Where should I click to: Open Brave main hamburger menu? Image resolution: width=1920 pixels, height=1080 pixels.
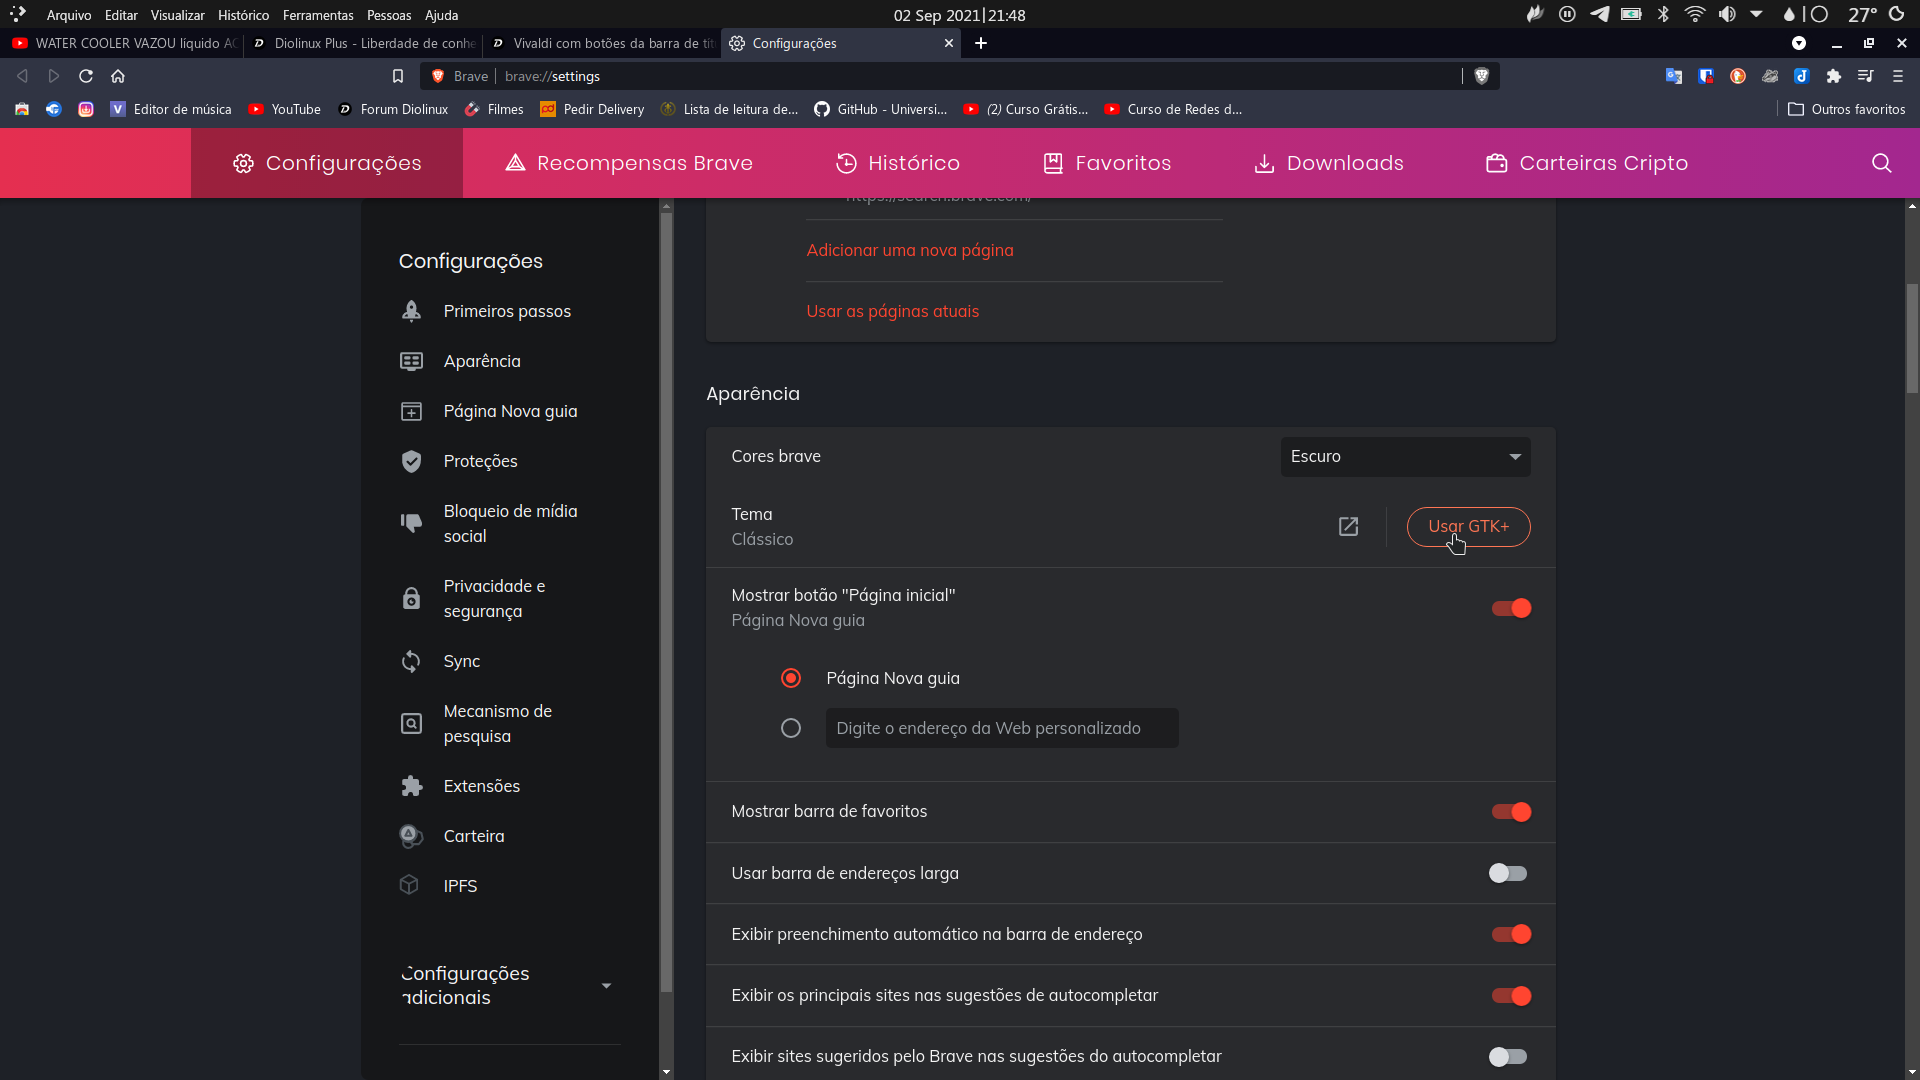(1898, 76)
